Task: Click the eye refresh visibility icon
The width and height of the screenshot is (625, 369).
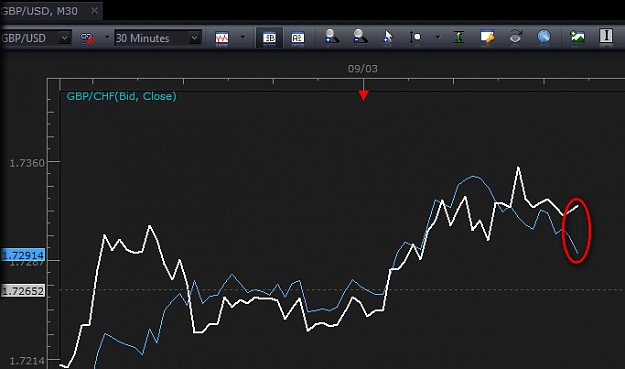Action: click(515, 37)
